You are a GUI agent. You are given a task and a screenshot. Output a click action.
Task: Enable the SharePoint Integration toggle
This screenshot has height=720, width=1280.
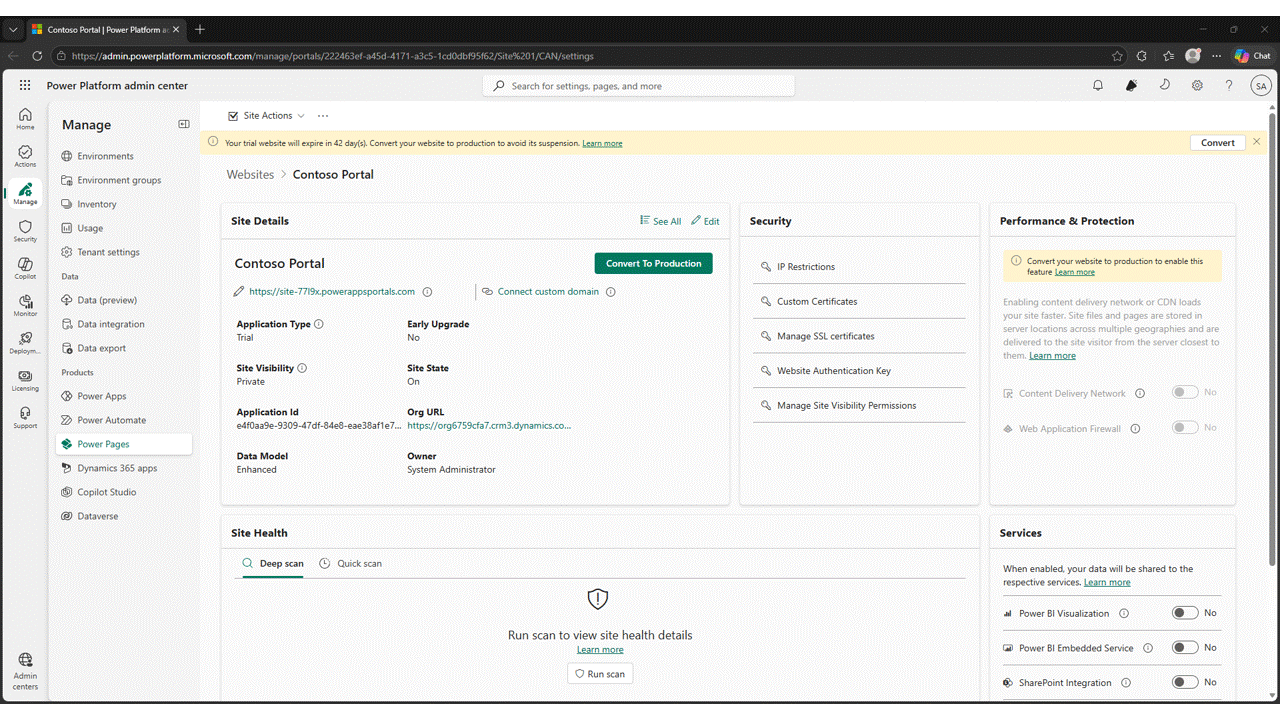1185,683
